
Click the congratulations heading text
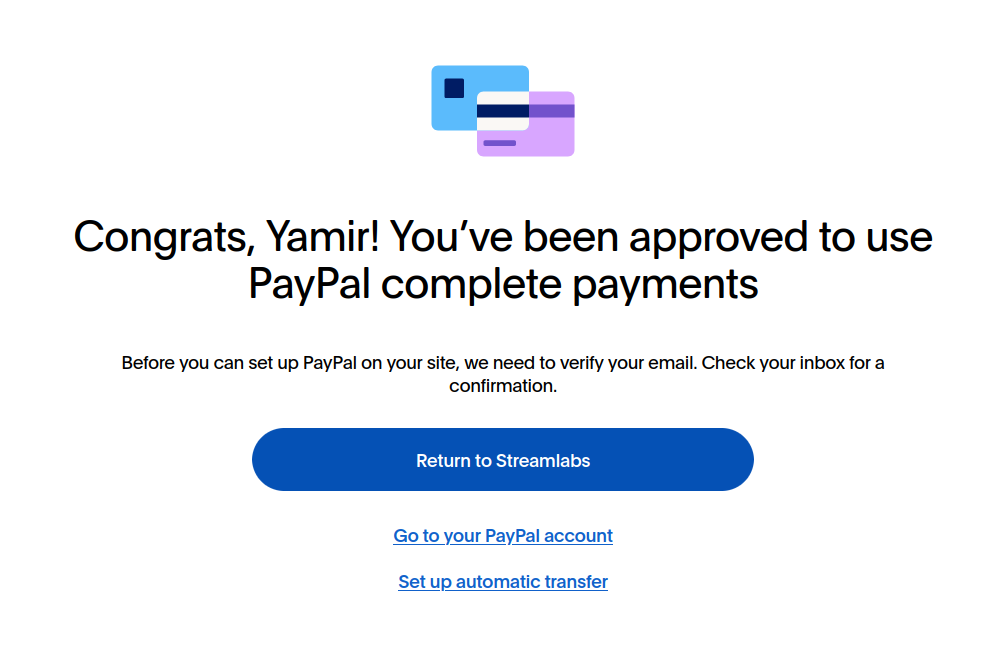[x=502, y=260]
